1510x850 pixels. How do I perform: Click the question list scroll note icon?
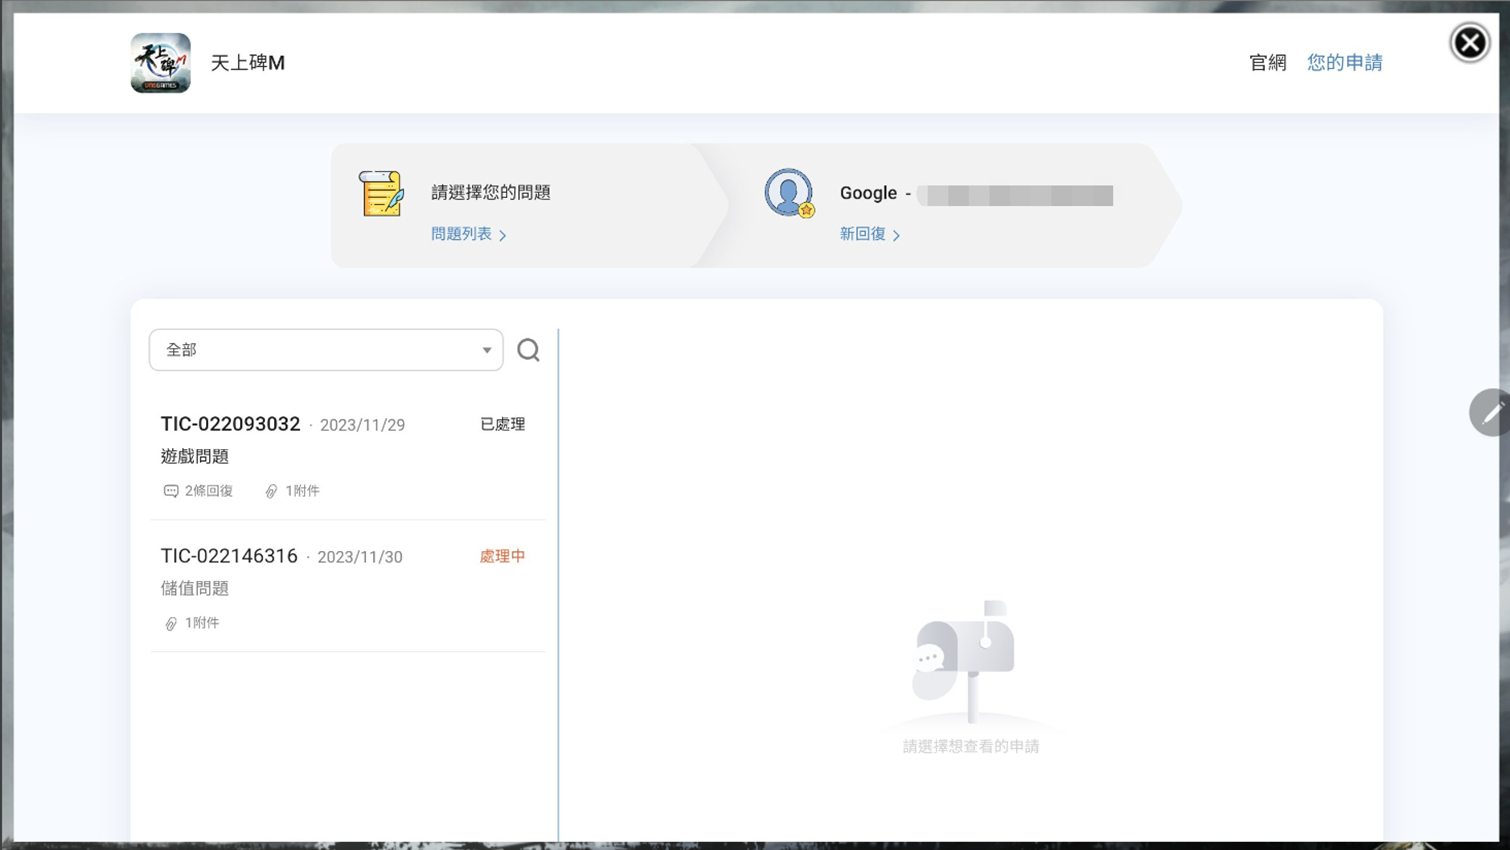coord(381,193)
